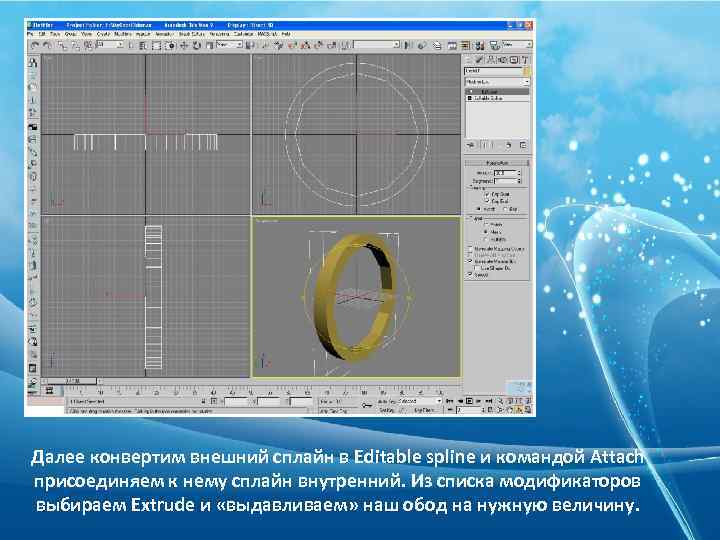
Task: Open the named selection sets dropdown
Action: coord(377,45)
